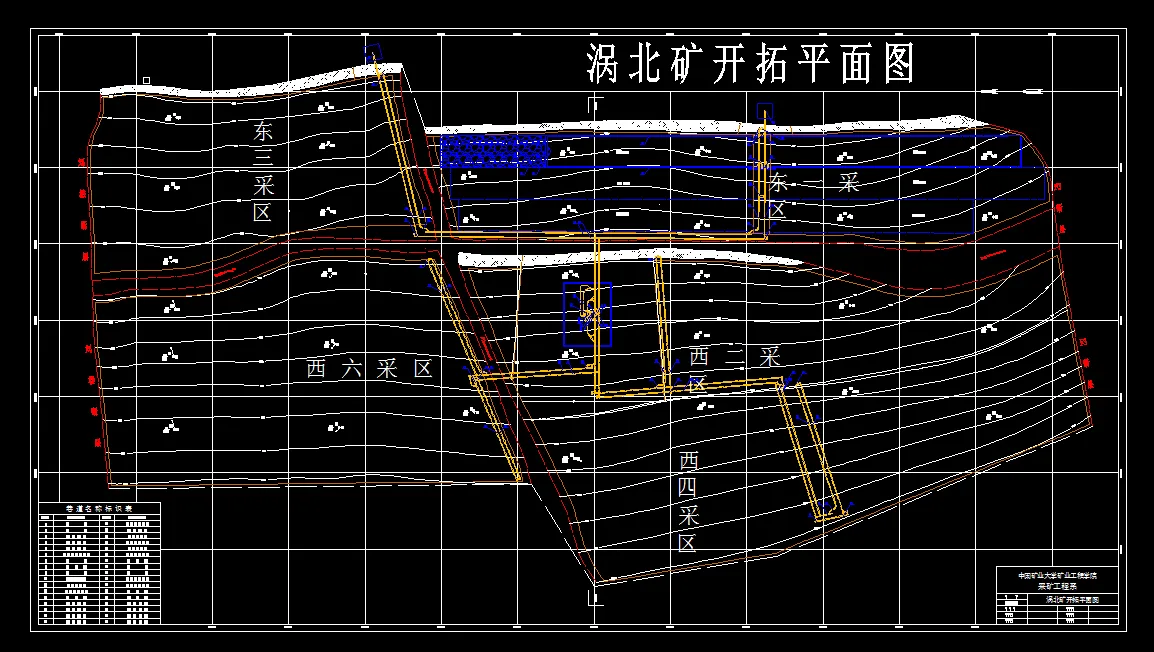
Task: Select the '西六采区' mining district label
Action: [369, 369]
